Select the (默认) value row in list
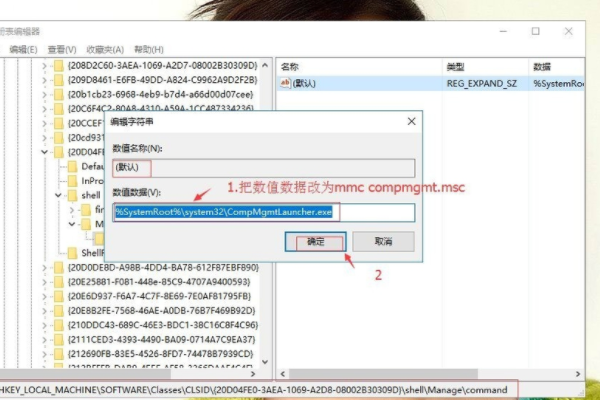Screen dimensions: 600x400 tap(430, 83)
